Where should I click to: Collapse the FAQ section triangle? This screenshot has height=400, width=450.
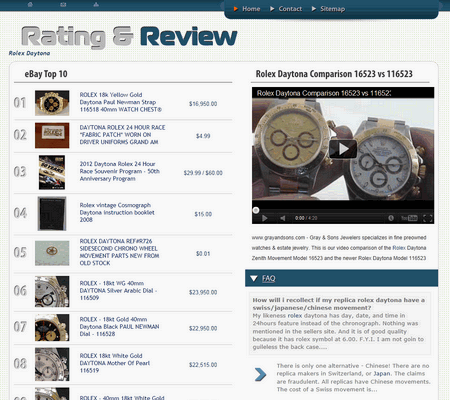254,278
